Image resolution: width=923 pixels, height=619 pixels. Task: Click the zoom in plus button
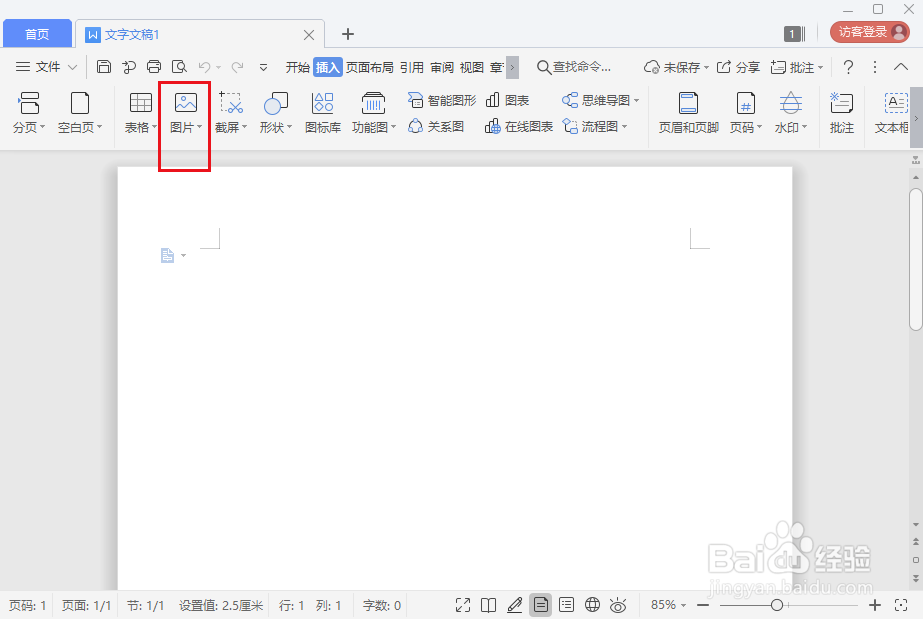875,605
